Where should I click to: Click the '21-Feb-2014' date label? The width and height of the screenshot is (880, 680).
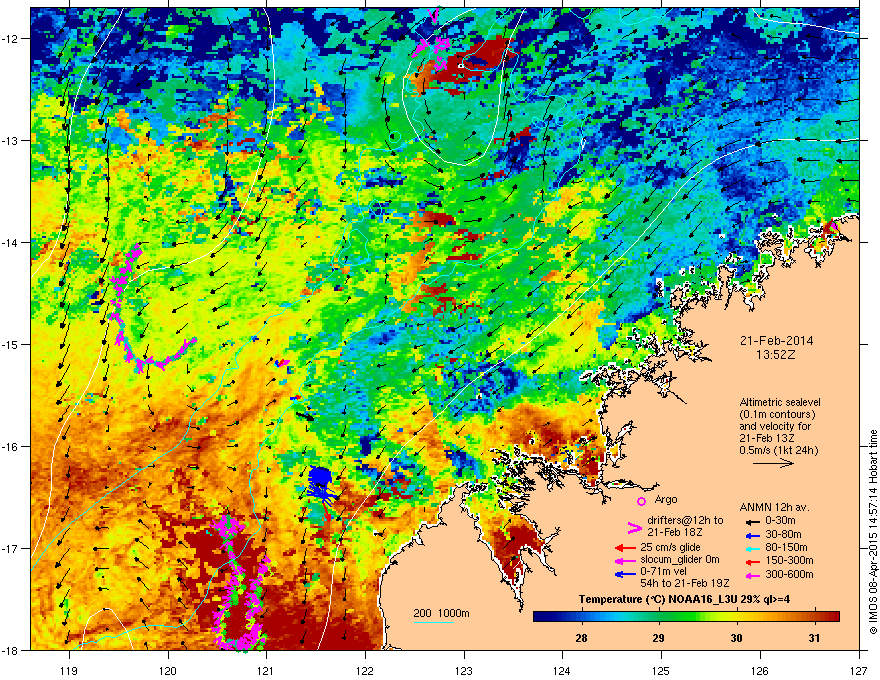776,341
